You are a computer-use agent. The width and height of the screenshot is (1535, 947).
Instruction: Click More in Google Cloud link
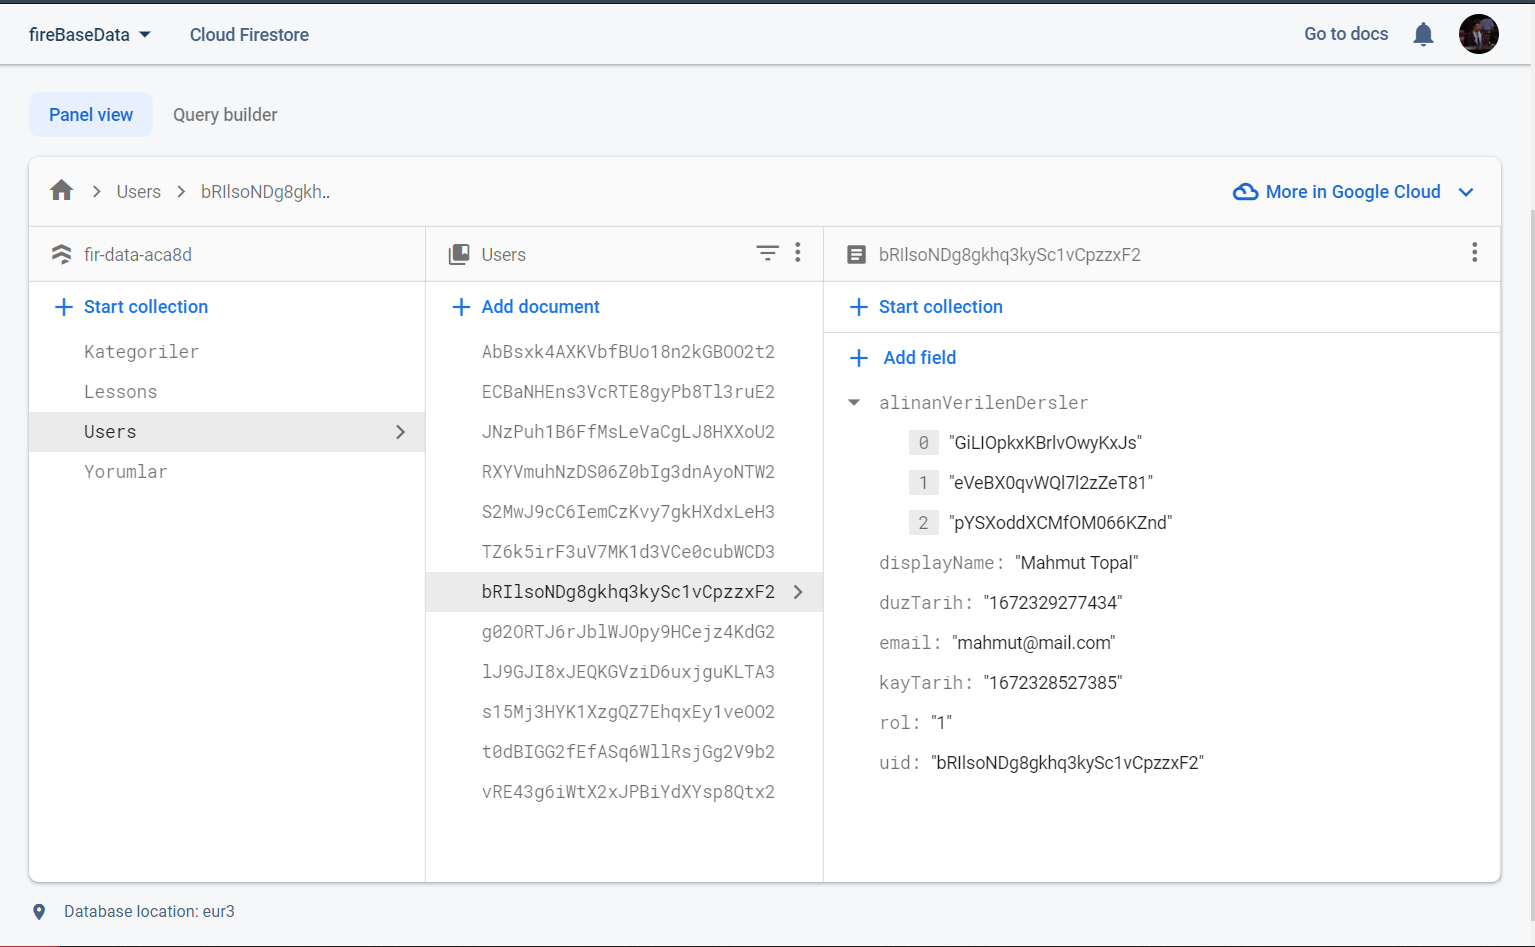pyautogui.click(x=1353, y=192)
